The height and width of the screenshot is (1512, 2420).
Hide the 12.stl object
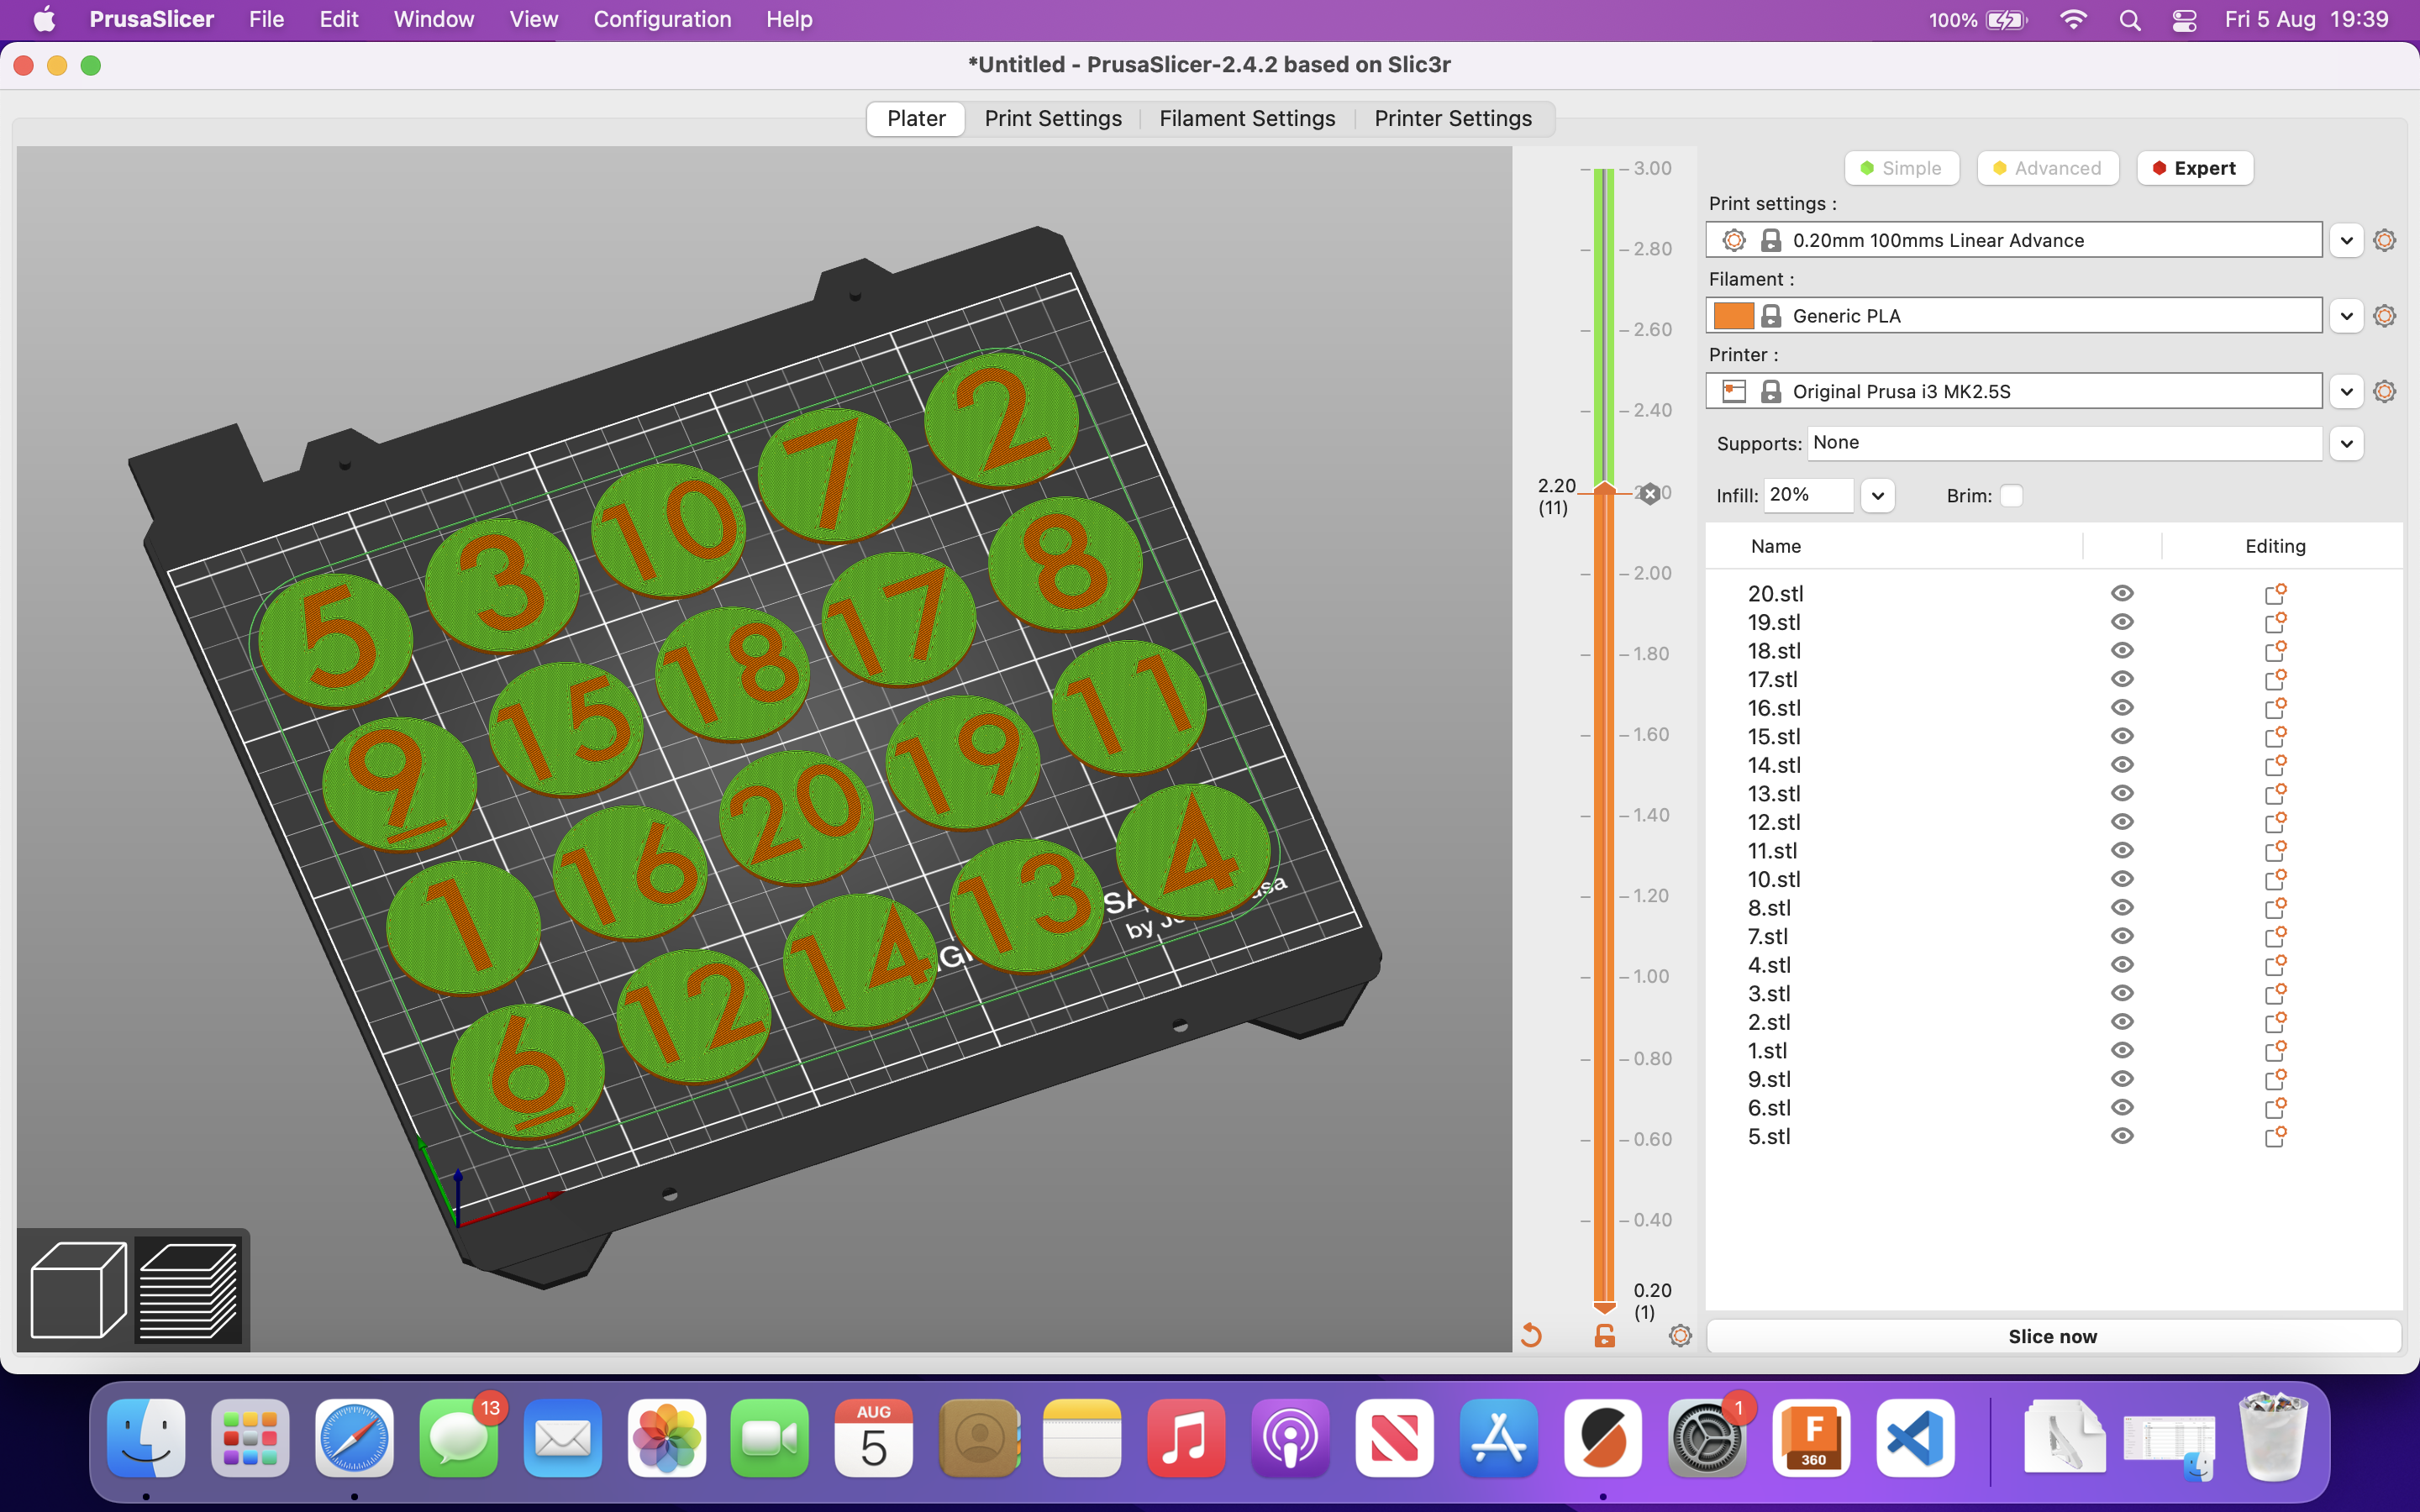click(x=2122, y=822)
